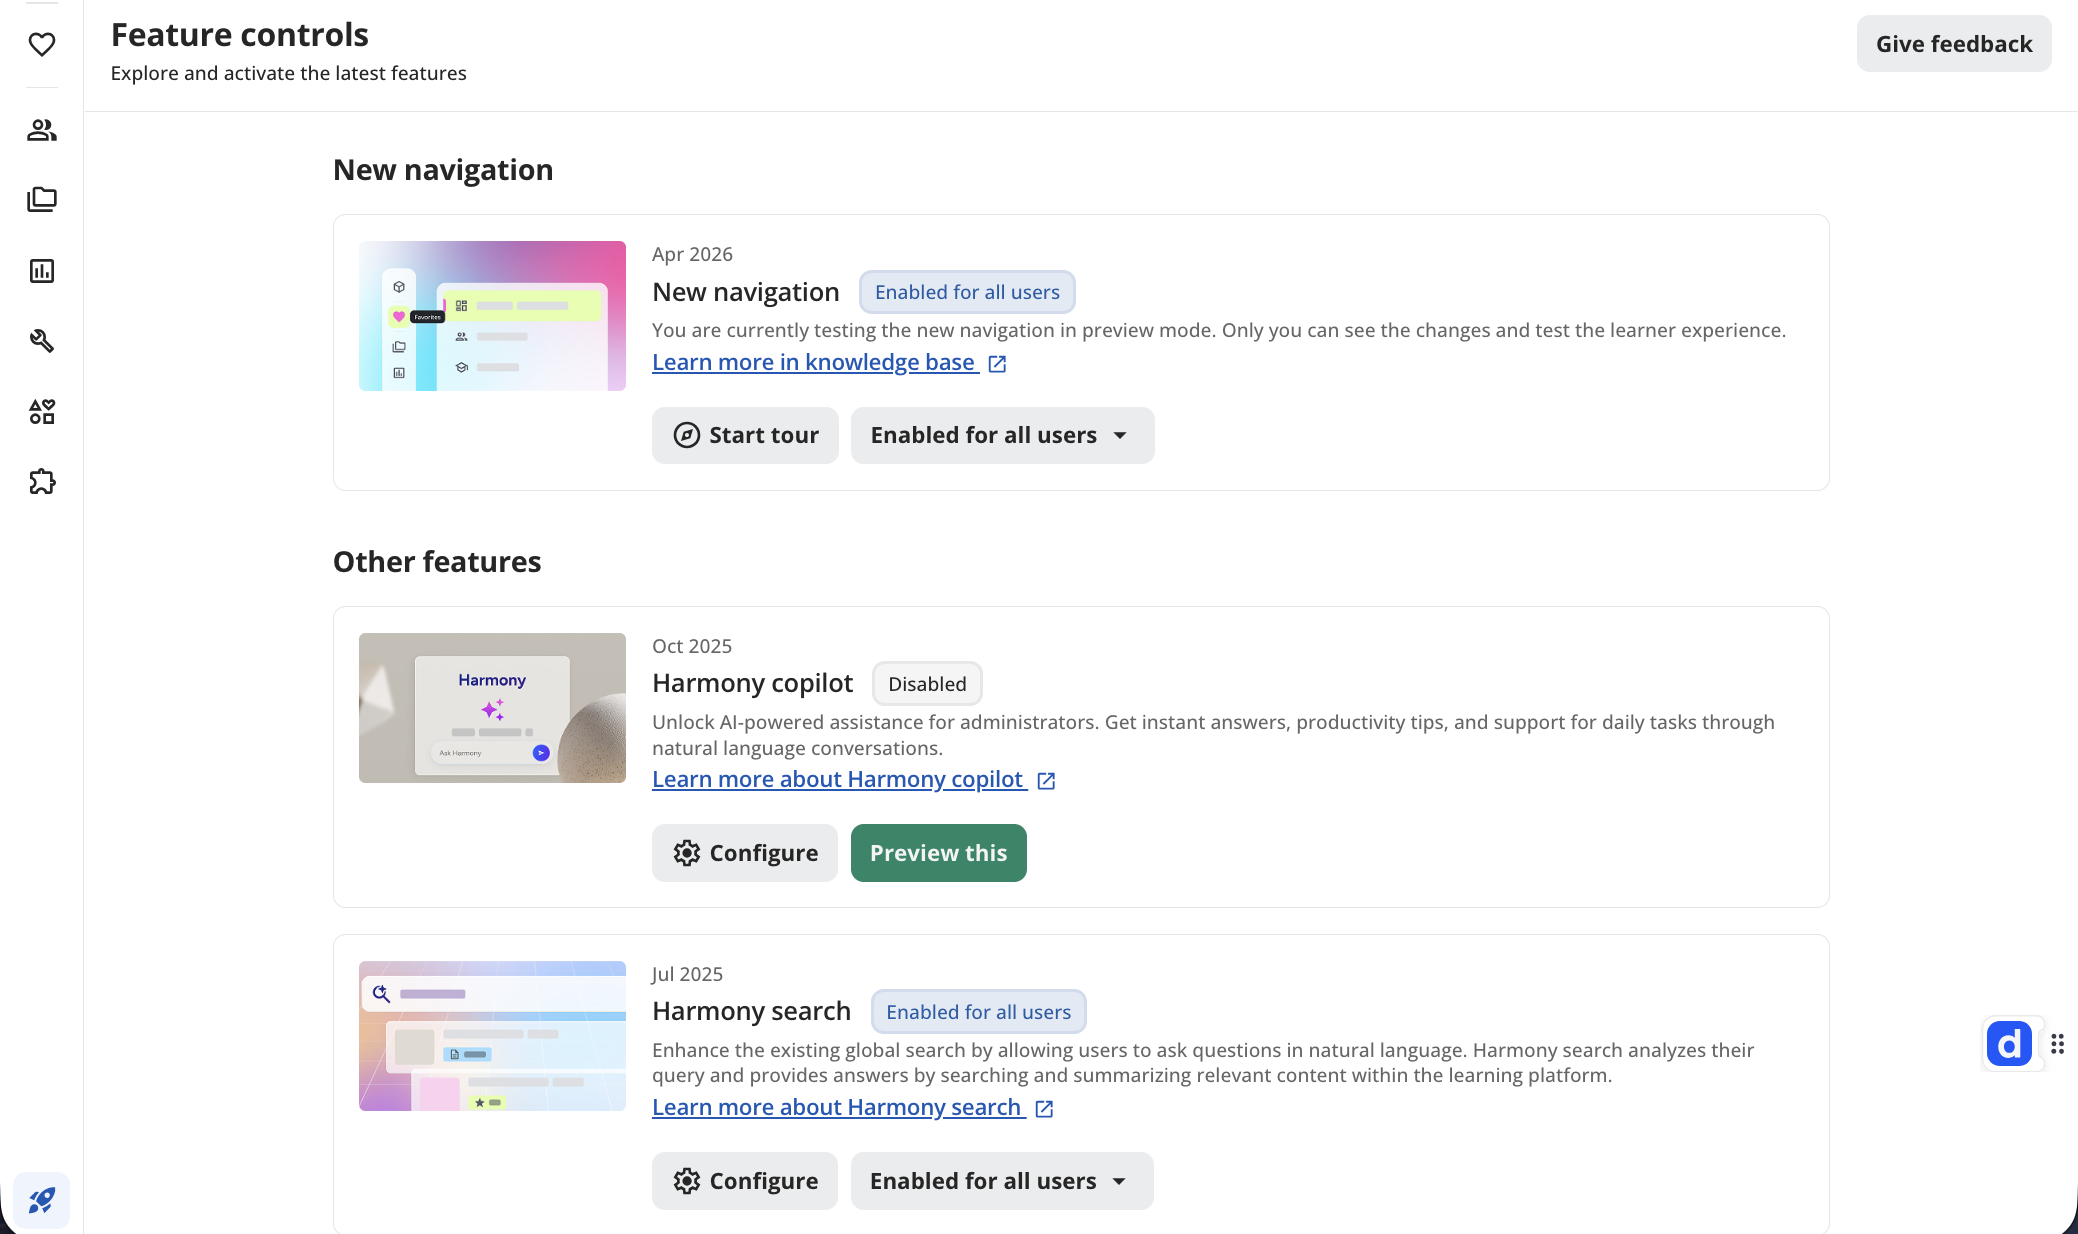Click the rocket icon at bottom left
Viewport: 2078px width, 1234px height.
pyautogui.click(x=42, y=1200)
